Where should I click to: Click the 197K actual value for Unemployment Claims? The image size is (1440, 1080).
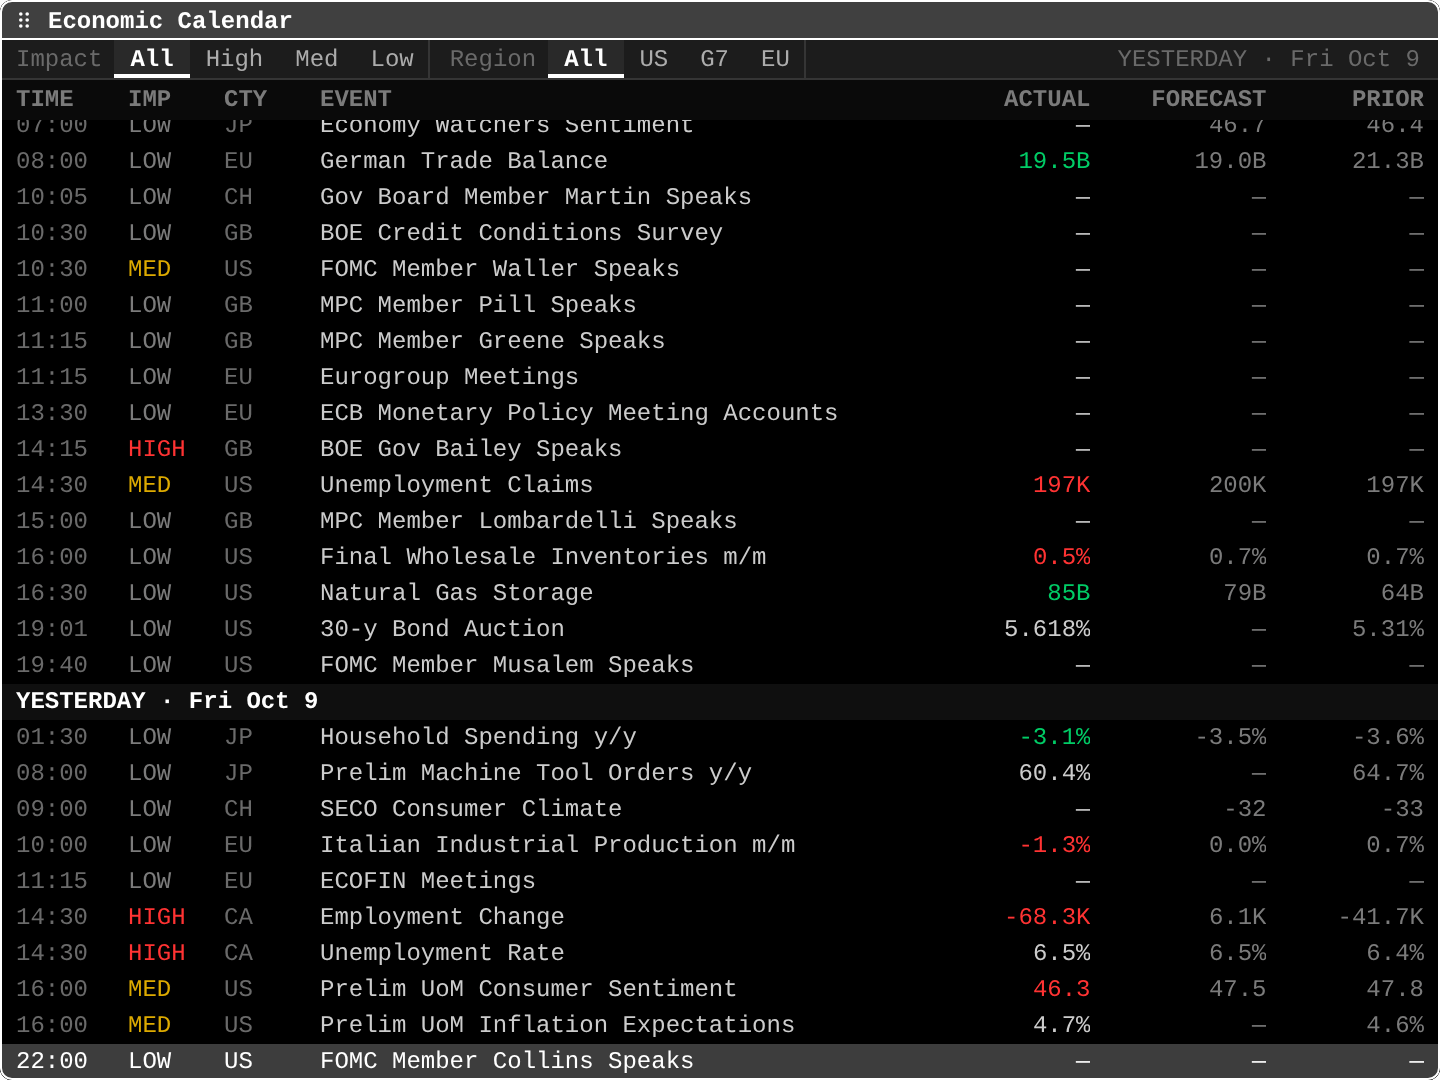pyautogui.click(x=1061, y=485)
